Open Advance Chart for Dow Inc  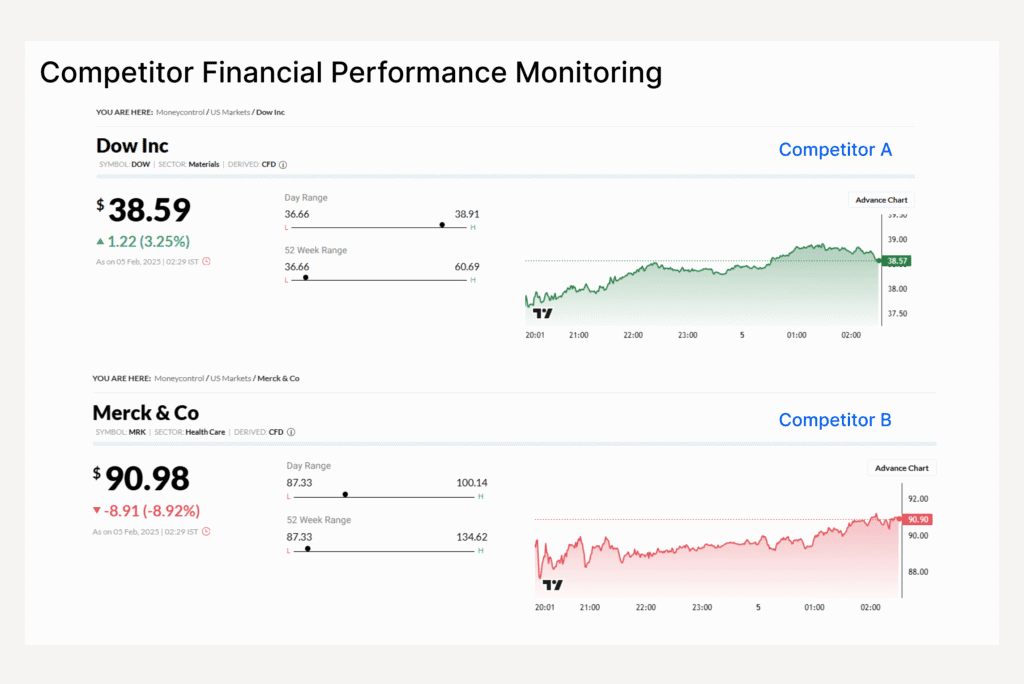click(x=881, y=199)
